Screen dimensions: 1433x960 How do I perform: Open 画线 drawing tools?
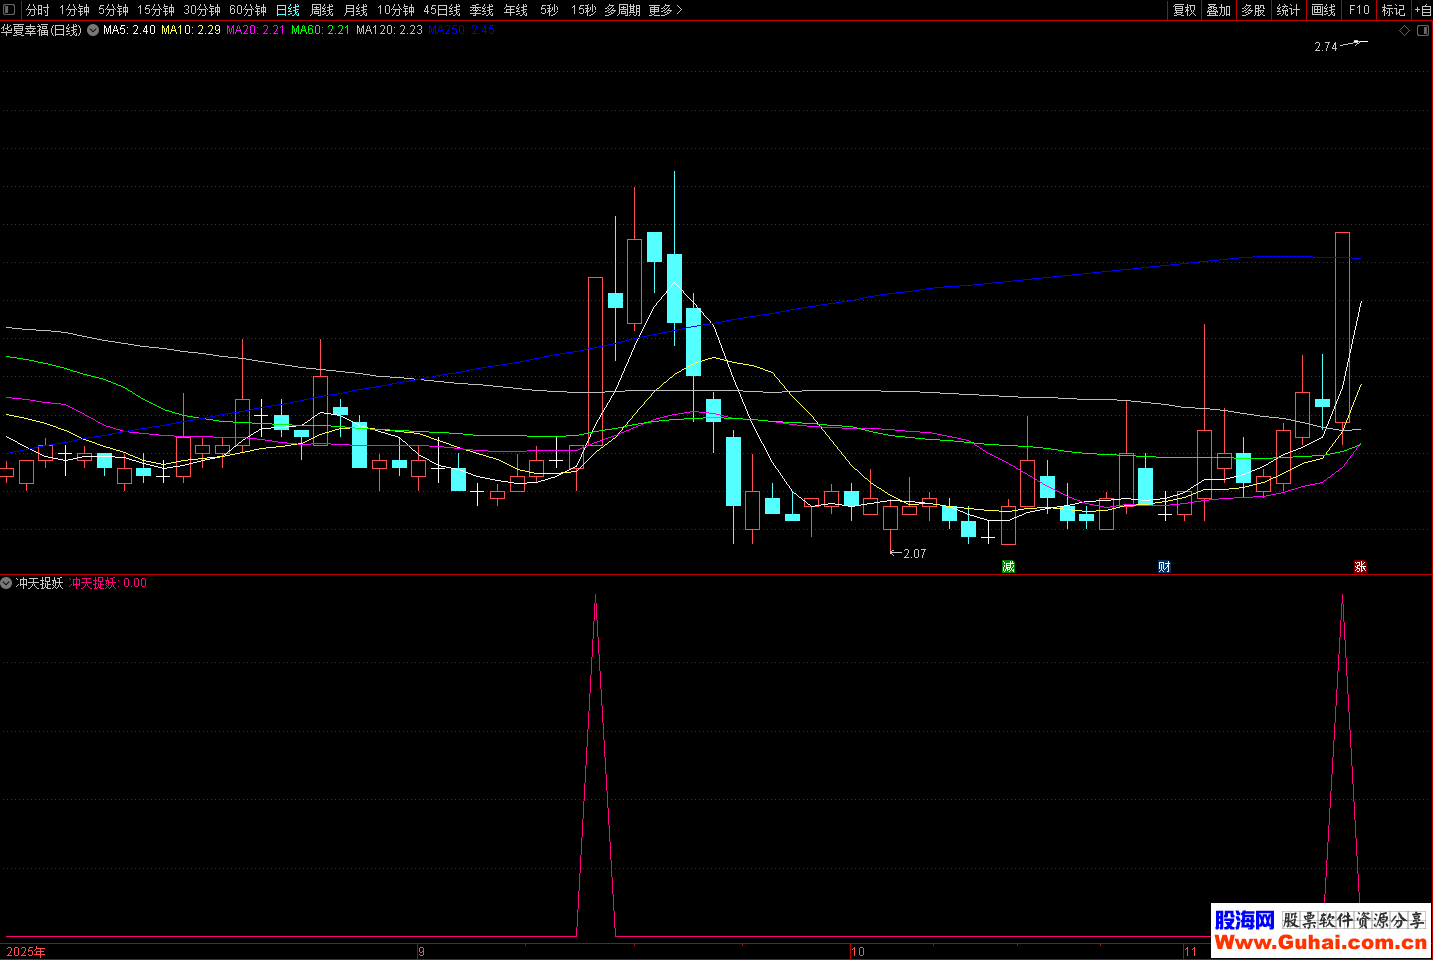coord(1323,10)
